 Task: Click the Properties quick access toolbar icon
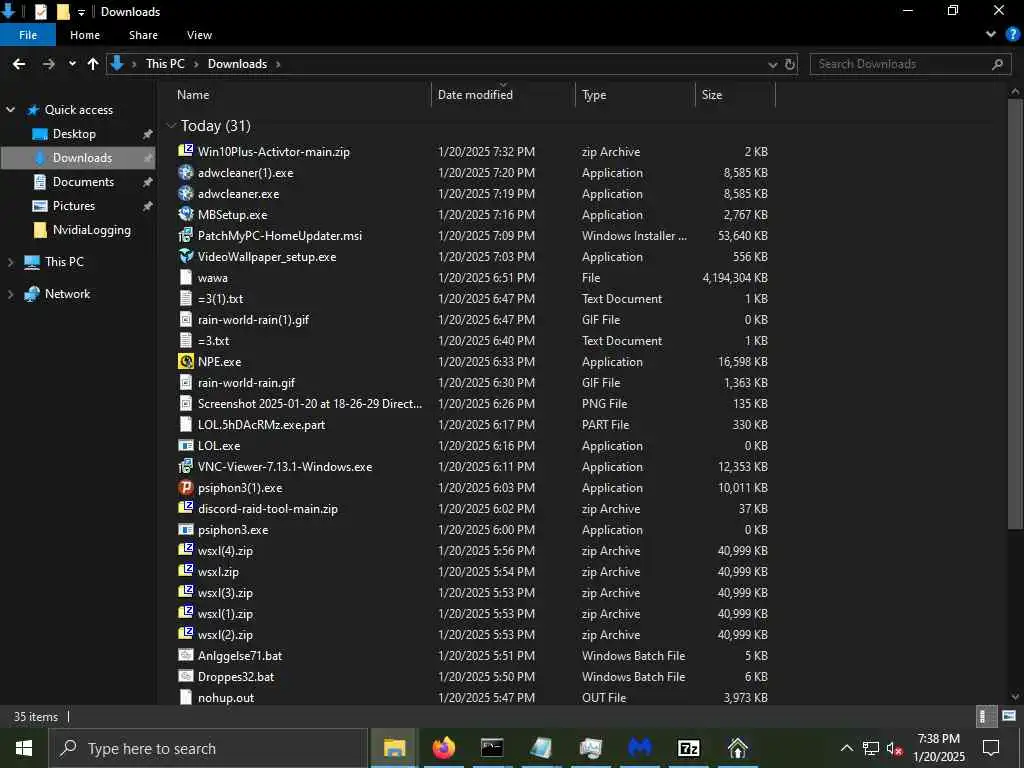40,12
